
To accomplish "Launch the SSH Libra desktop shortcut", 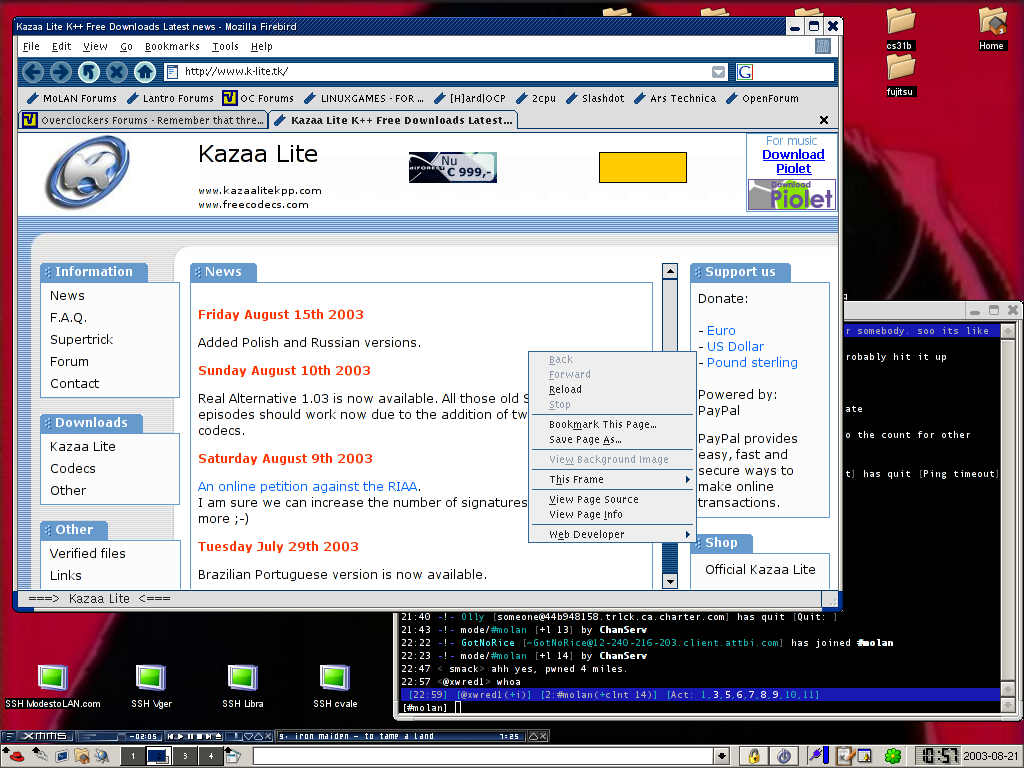I will [x=242, y=686].
